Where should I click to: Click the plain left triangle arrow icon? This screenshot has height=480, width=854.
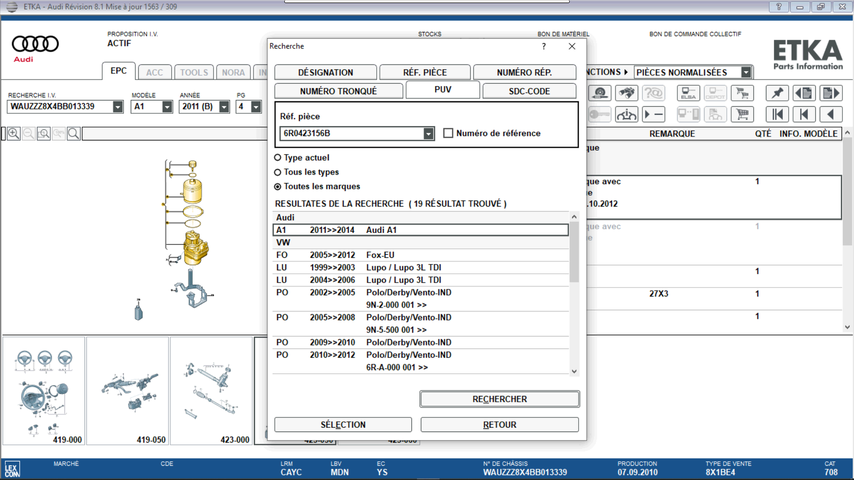[x=831, y=114]
